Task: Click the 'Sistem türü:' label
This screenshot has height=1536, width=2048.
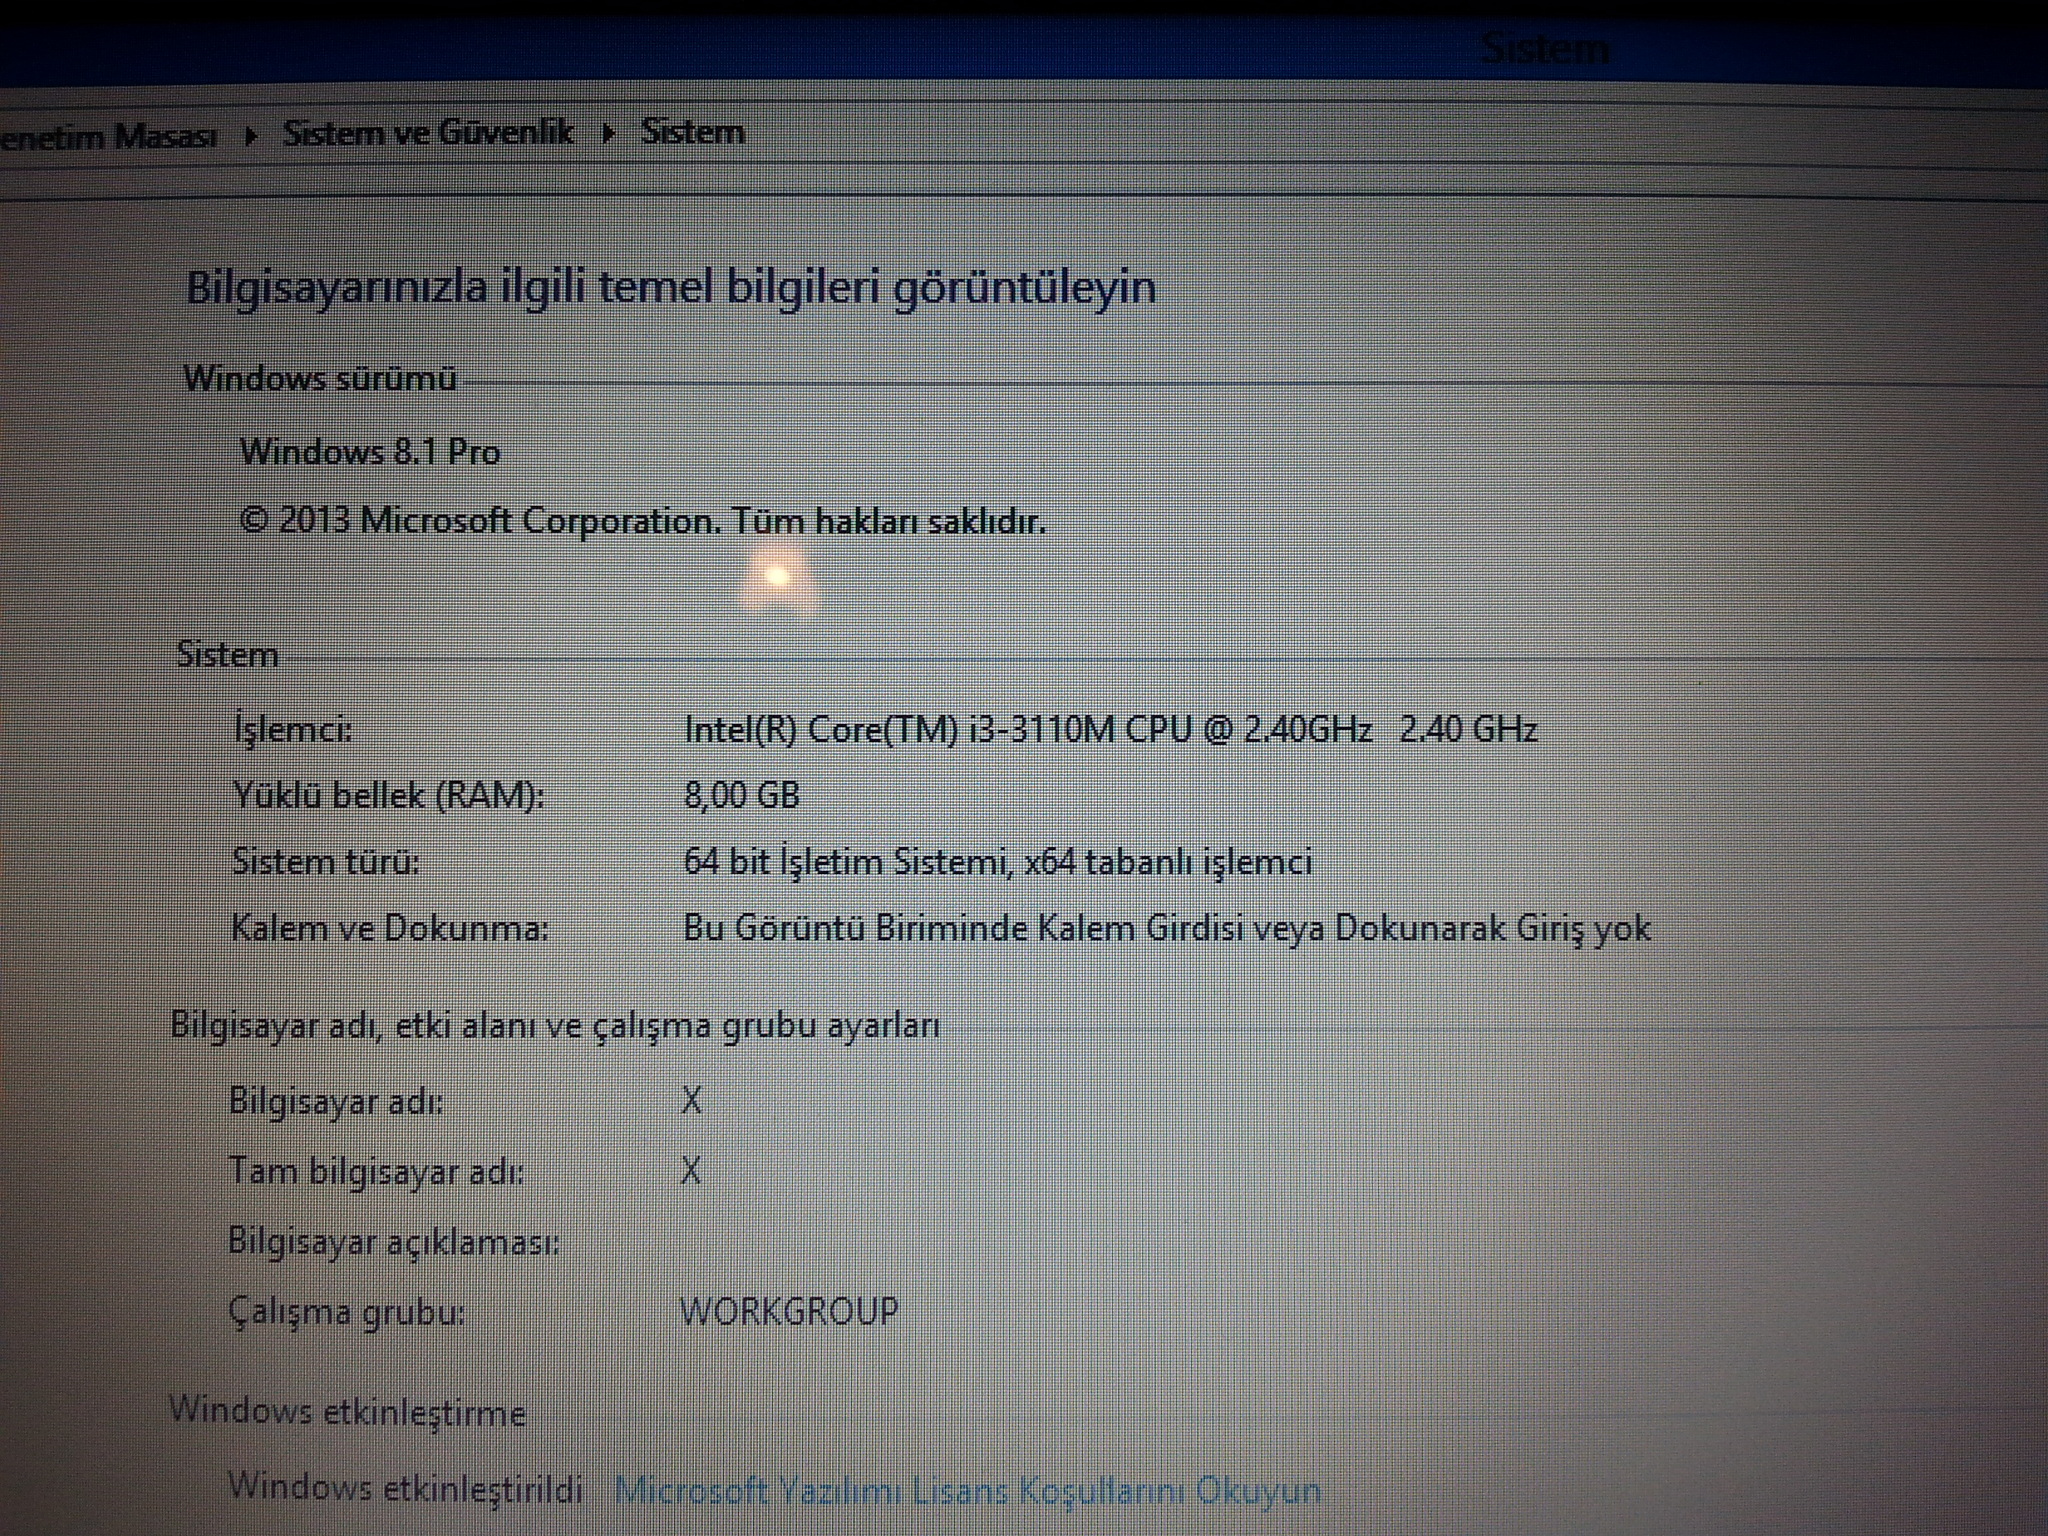Action: (x=326, y=861)
